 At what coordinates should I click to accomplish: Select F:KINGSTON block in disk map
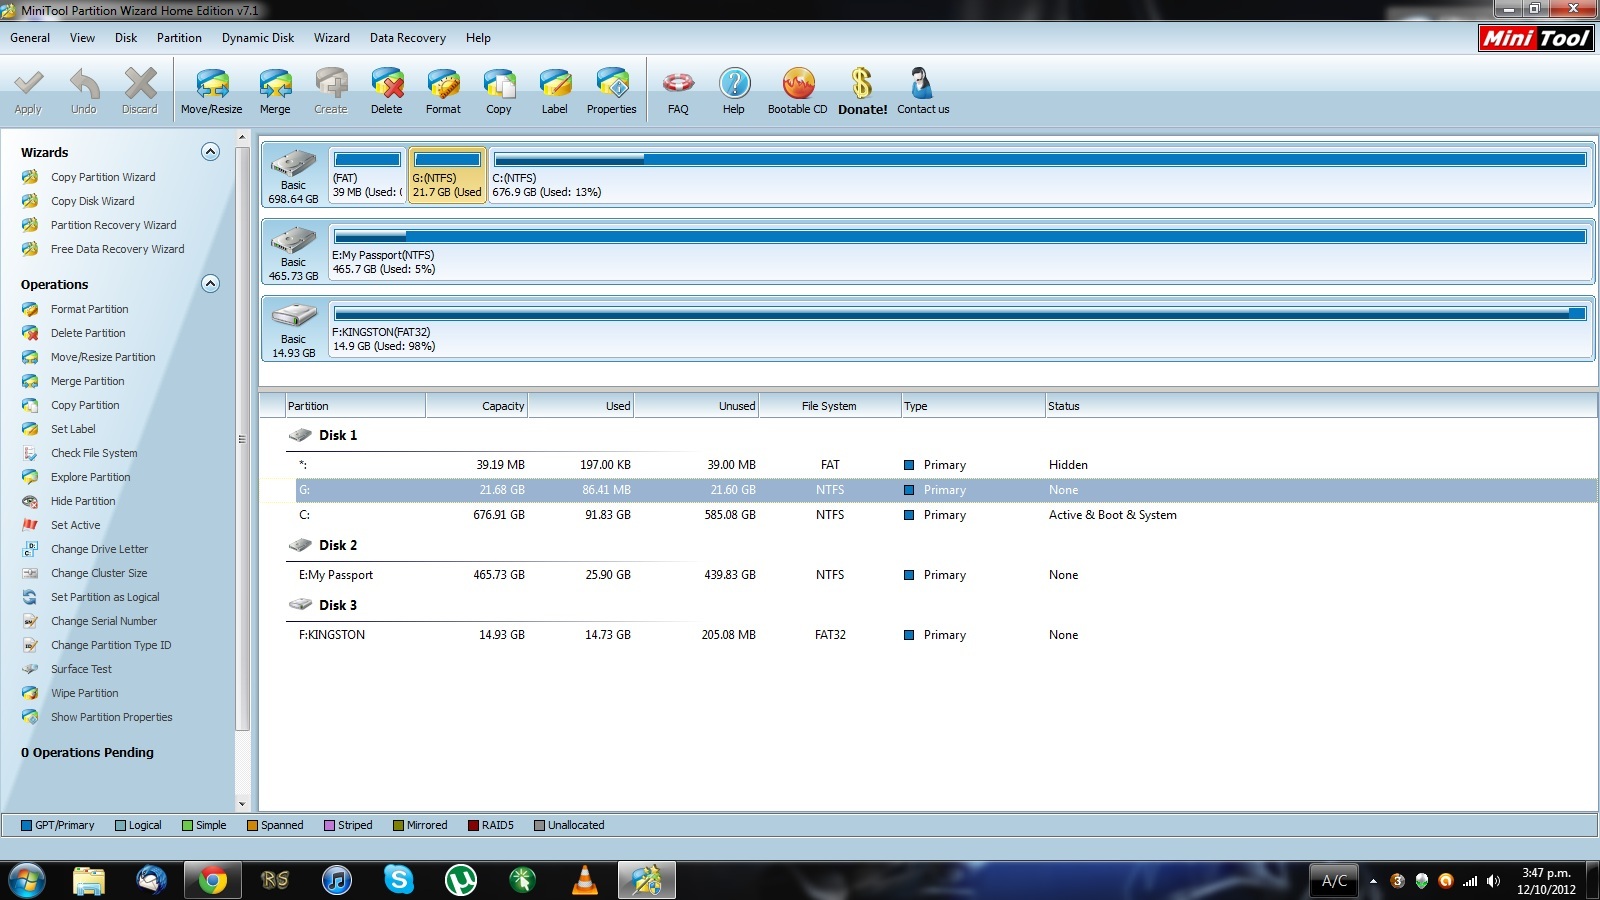(960, 329)
